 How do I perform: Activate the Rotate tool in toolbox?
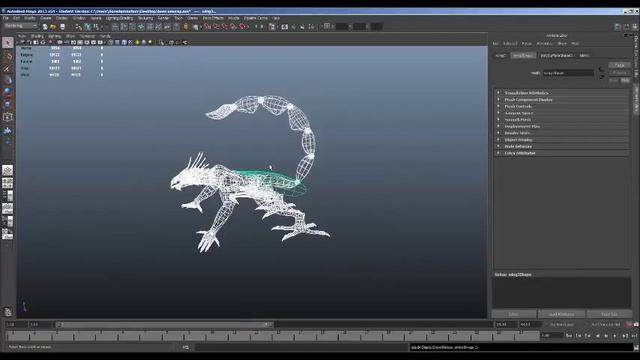(x=7, y=92)
